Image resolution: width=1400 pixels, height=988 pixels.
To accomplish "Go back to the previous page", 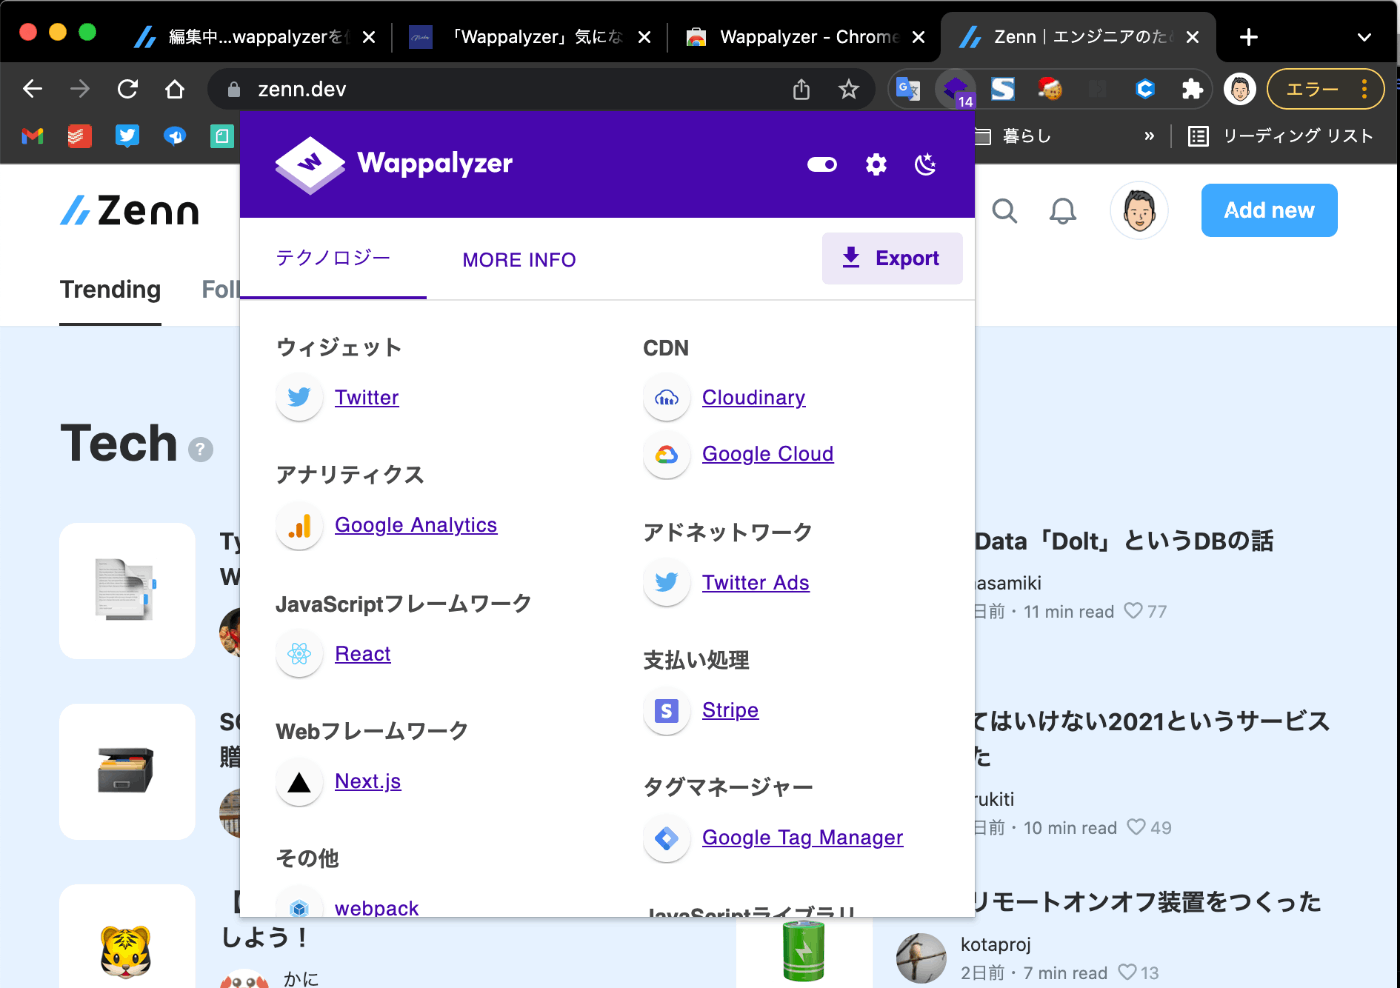I will click(x=33, y=89).
